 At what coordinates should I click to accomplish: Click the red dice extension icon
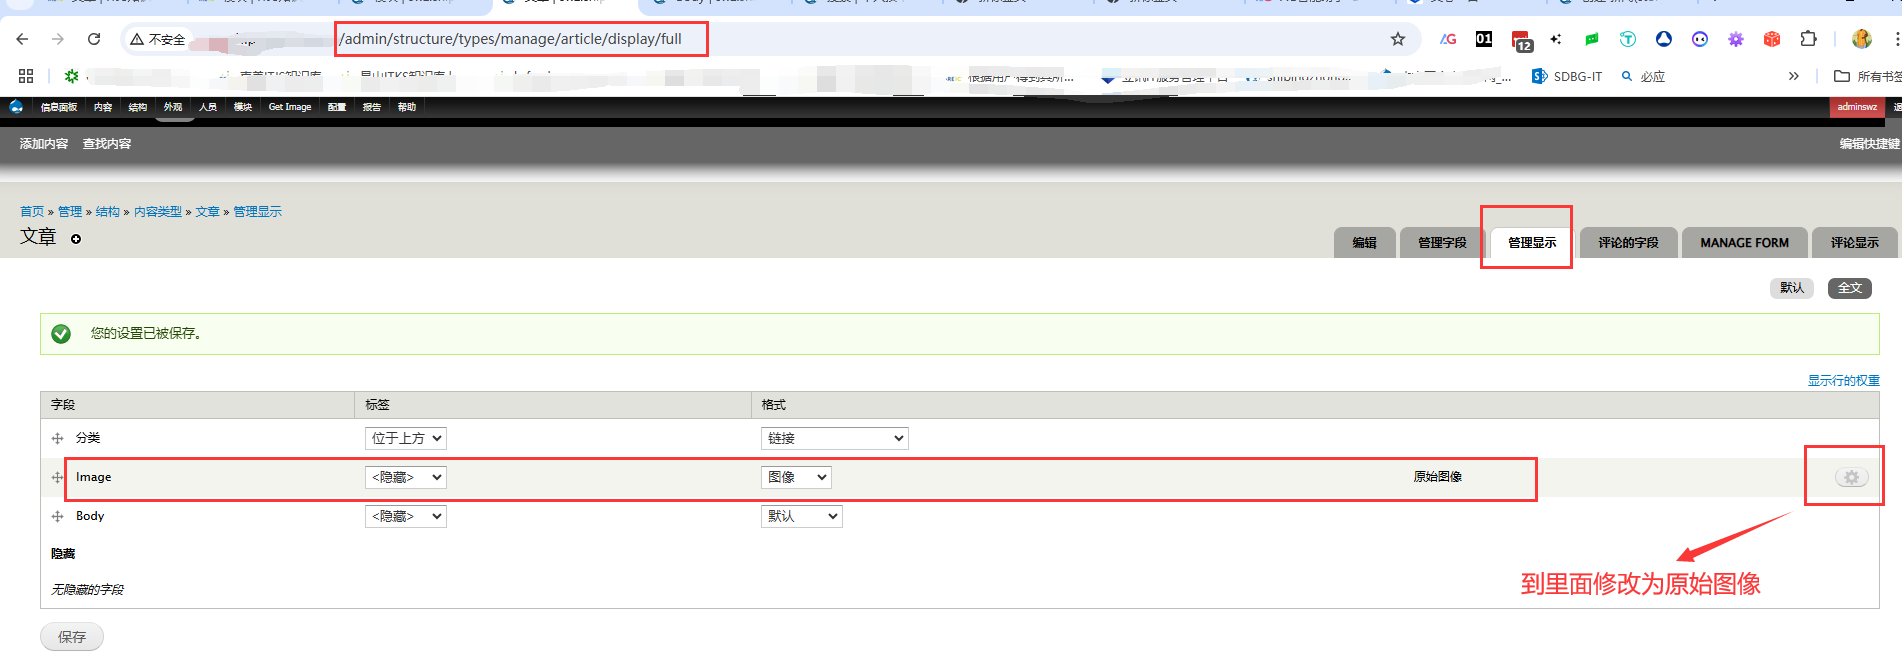(x=1771, y=39)
